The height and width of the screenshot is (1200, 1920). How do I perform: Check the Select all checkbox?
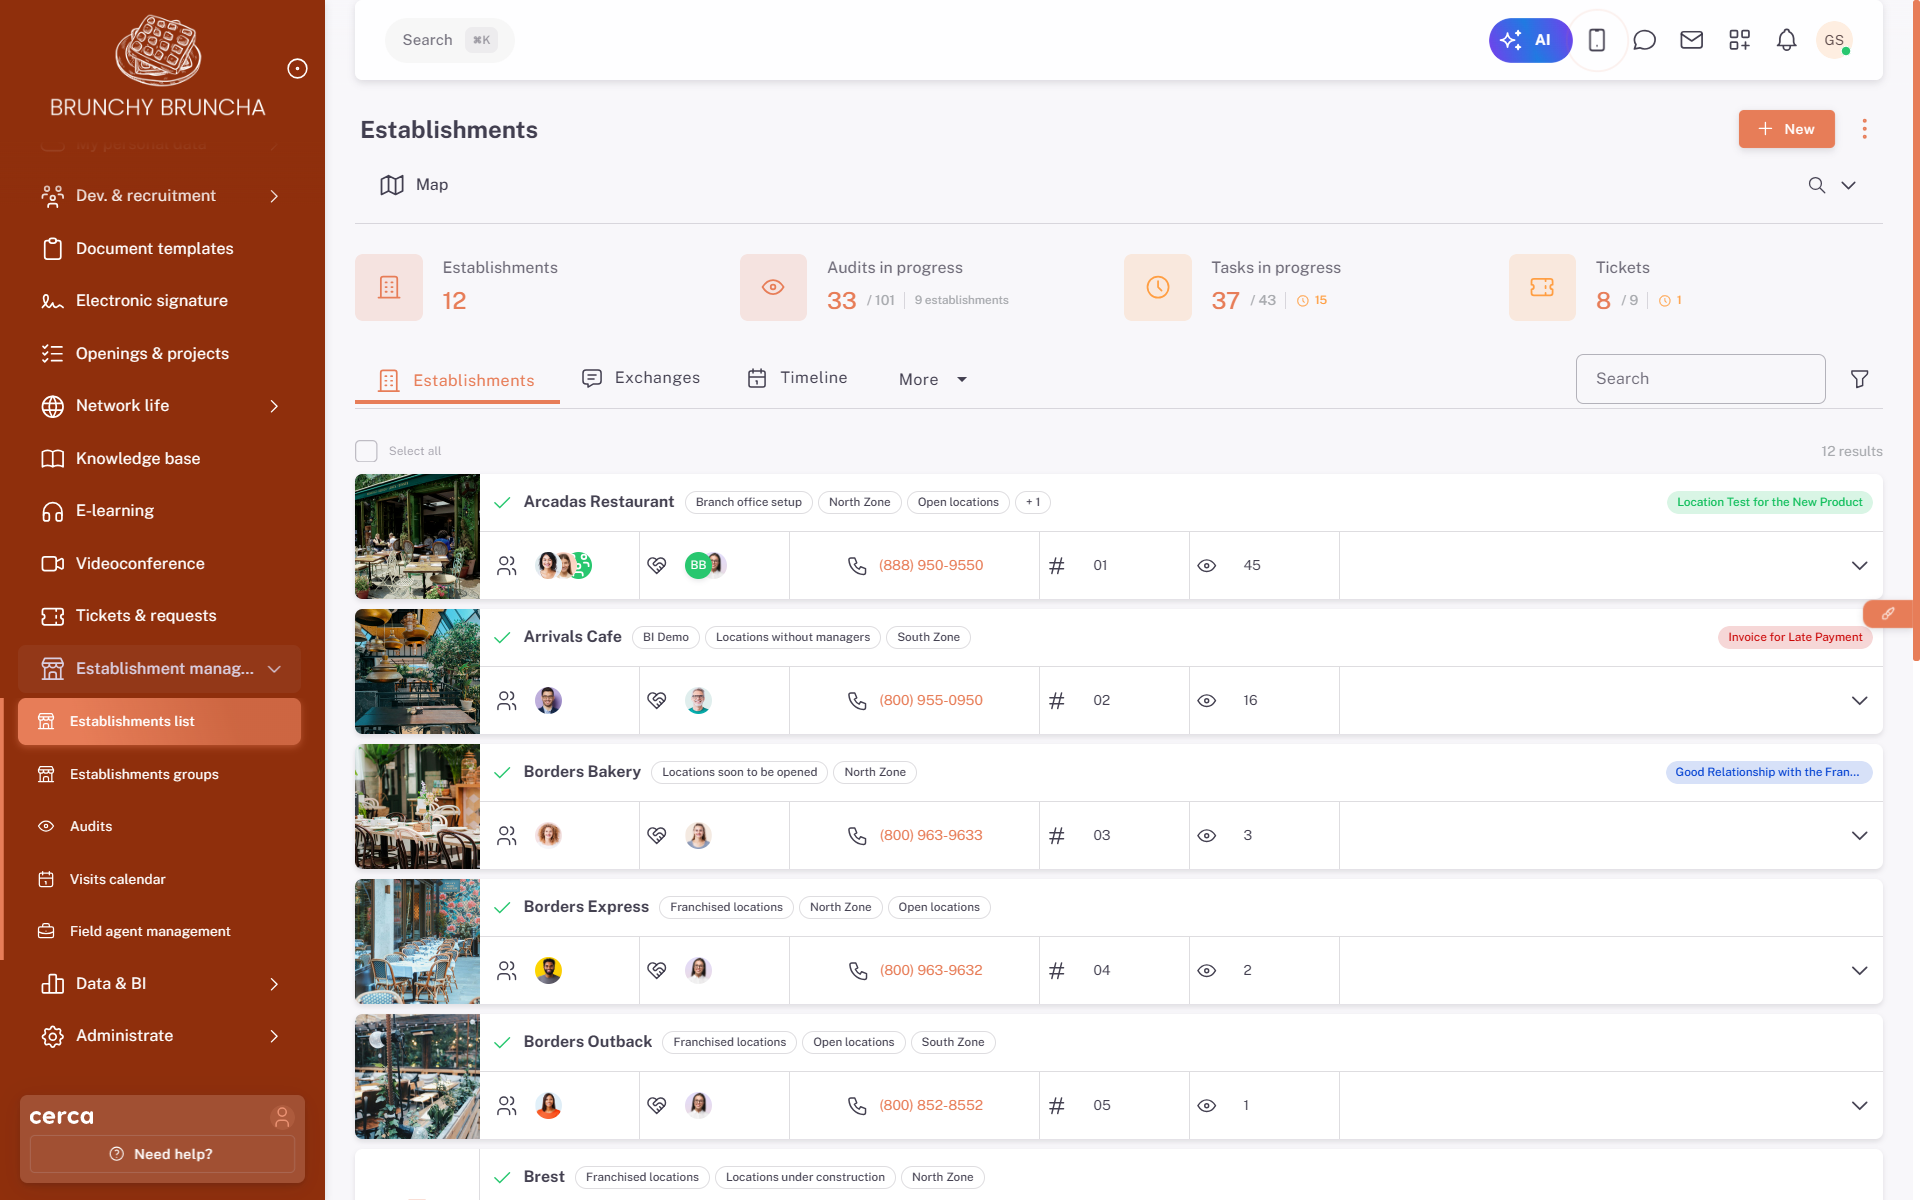tap(366, 451)
